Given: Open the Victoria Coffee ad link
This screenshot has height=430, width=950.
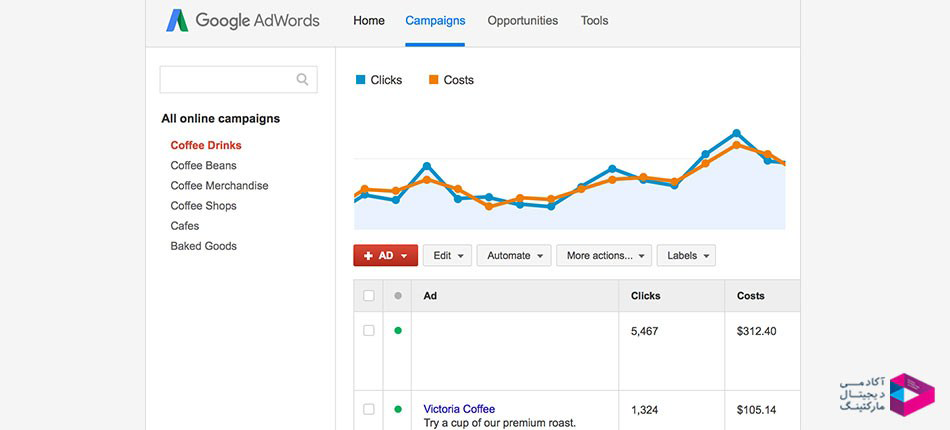Looking at the screenshot, I should pos(459,409).
